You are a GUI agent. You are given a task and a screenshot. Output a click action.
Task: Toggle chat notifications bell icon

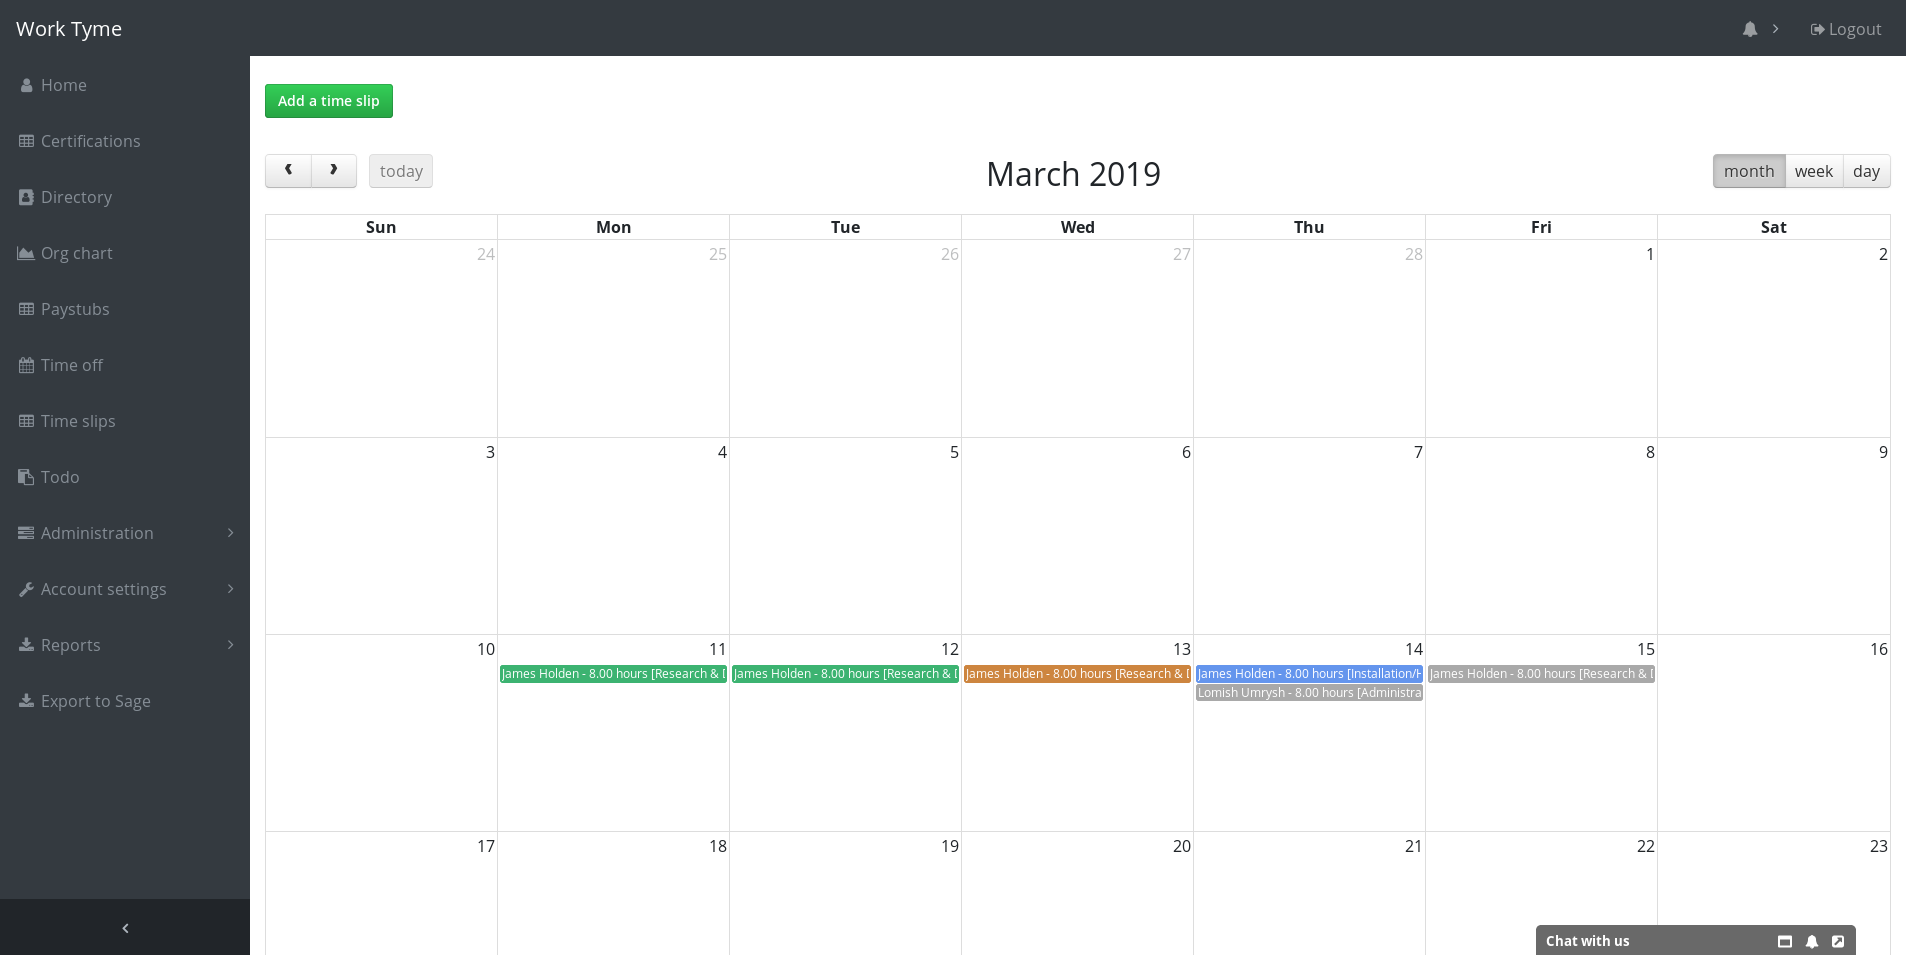pos(1811,941)
